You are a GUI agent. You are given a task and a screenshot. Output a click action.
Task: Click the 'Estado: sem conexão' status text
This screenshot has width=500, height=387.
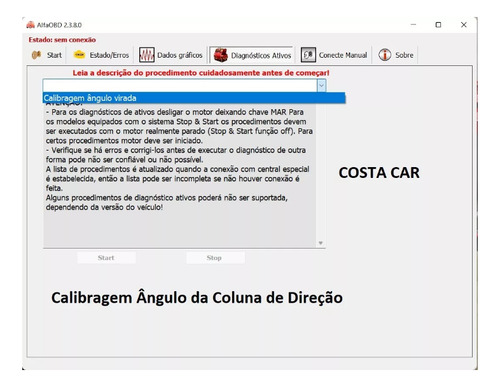tap(62, 40)
